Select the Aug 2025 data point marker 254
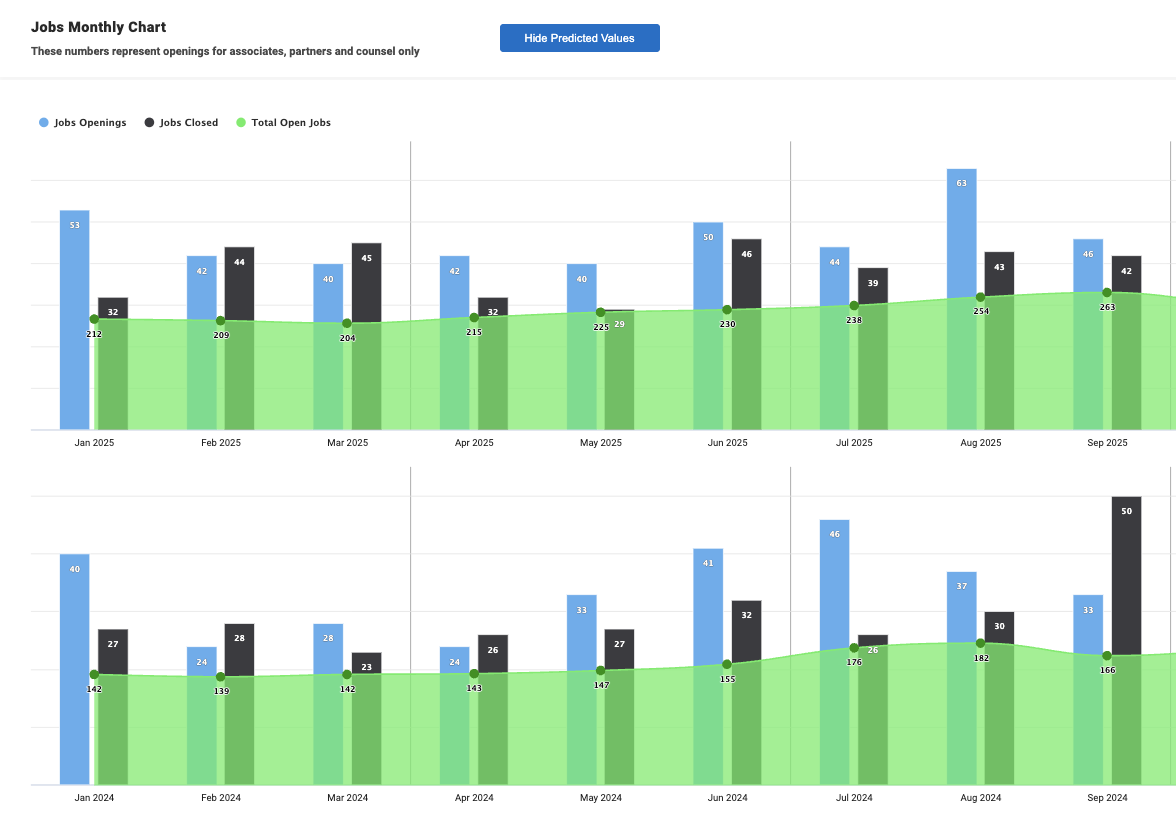 tap(980, 297)
